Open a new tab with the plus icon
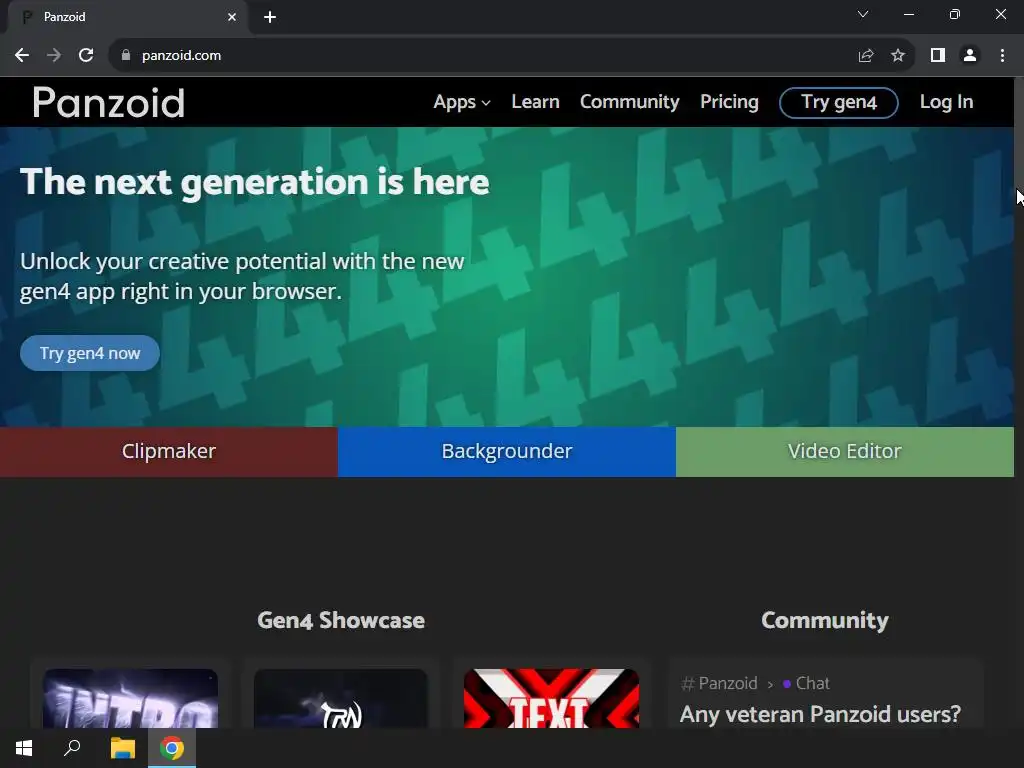Viewport: 1024px width, 768px height. [x=270, y=17]
